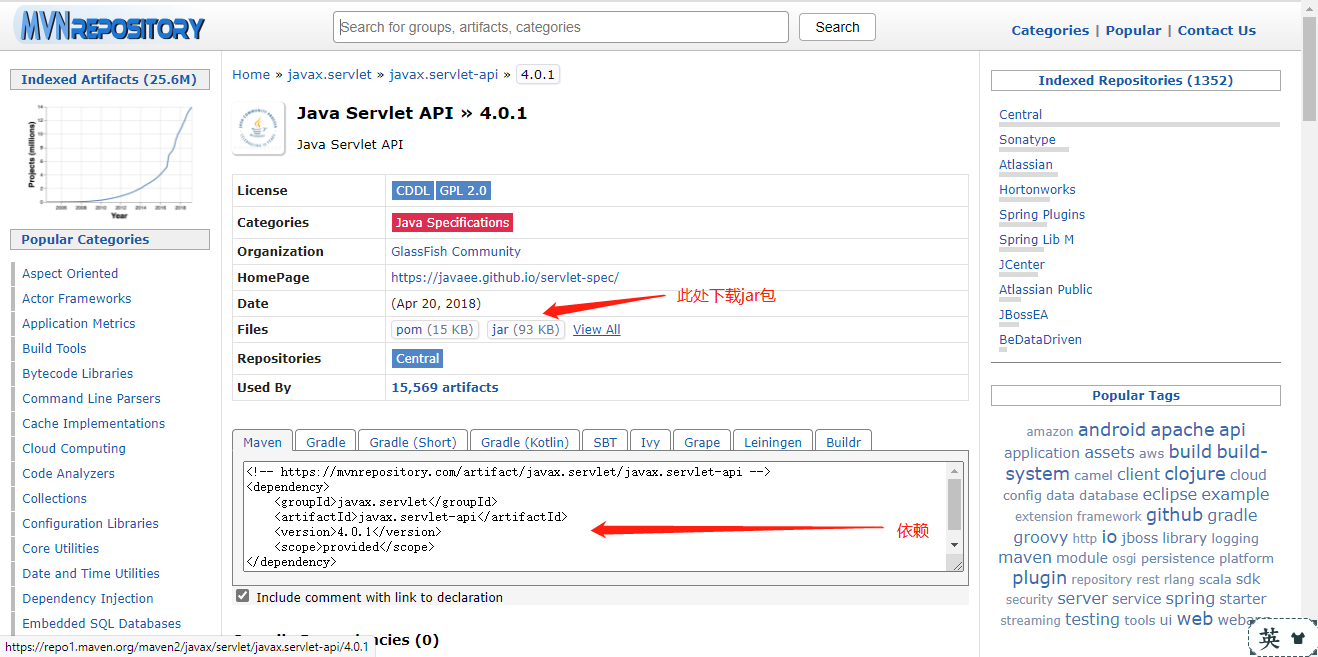The height and width of the screenshot is (657, 1318).
Task: Open the Java Specifications category tag
Action: [x=452, y=222]
